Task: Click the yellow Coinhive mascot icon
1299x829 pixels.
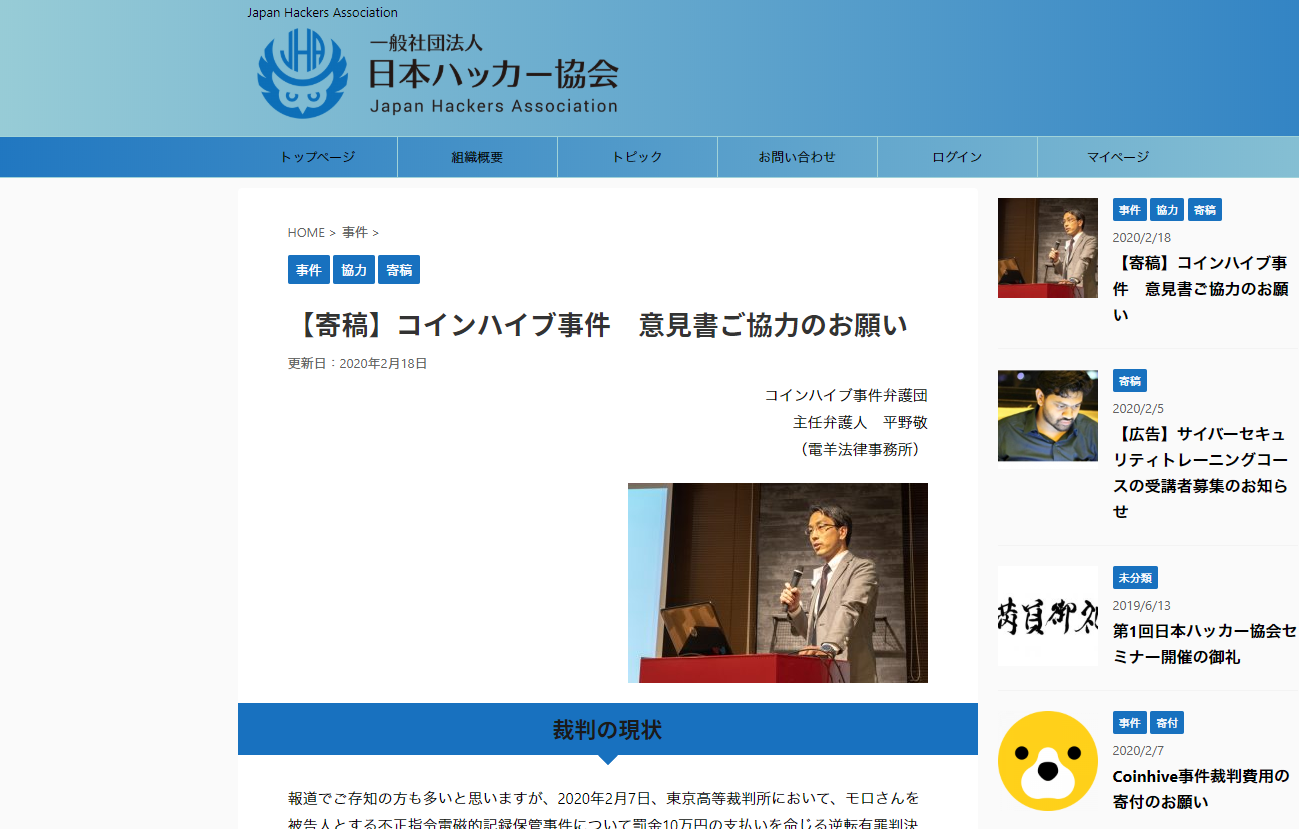Action: coord(1047,761)
